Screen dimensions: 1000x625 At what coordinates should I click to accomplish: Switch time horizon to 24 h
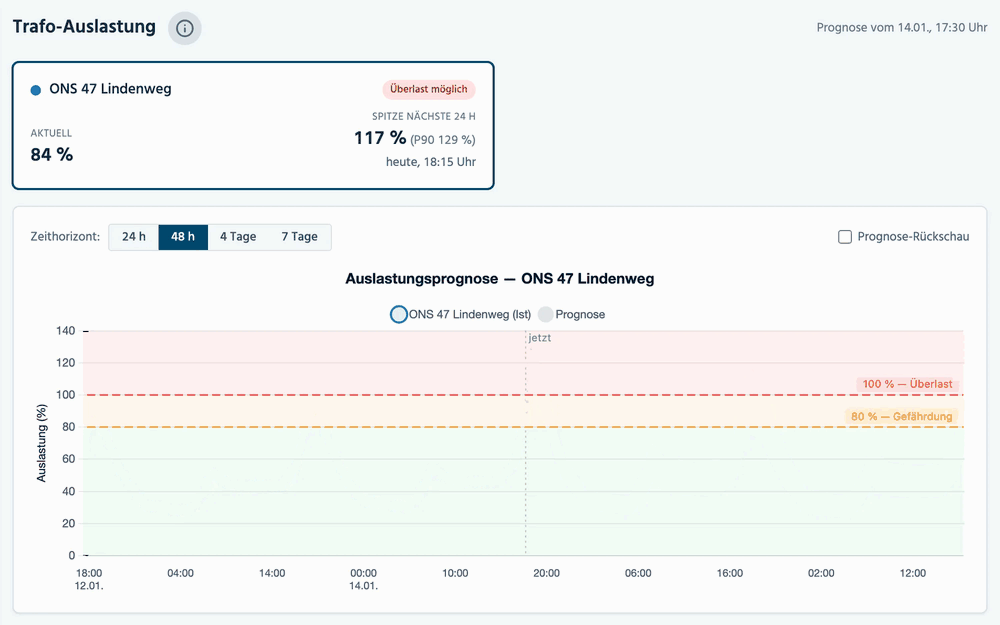coord(134,237)
